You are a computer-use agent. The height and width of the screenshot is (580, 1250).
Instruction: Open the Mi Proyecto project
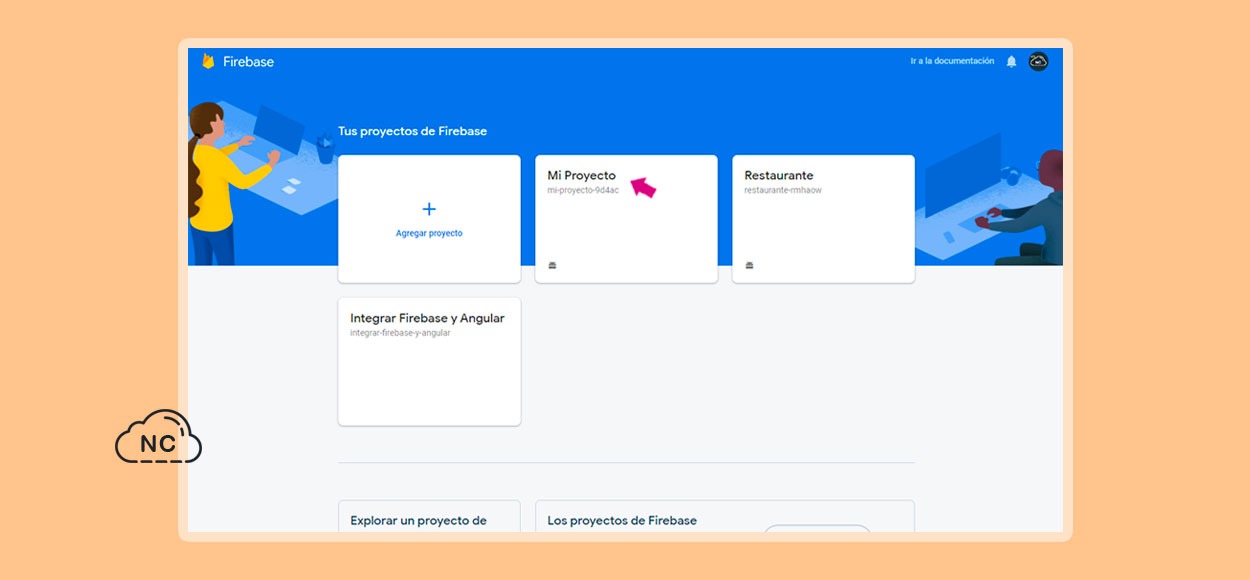[x=626, y=219]
